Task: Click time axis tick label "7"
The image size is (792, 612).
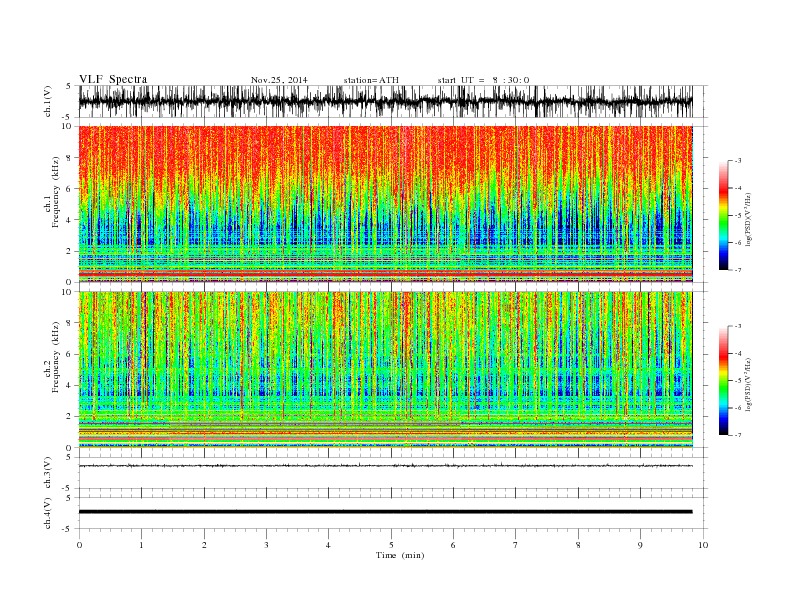Action: coord(516,545)
